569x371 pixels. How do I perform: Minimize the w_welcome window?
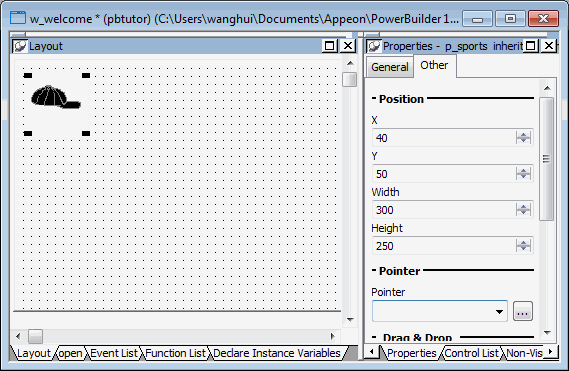(478, 19)
